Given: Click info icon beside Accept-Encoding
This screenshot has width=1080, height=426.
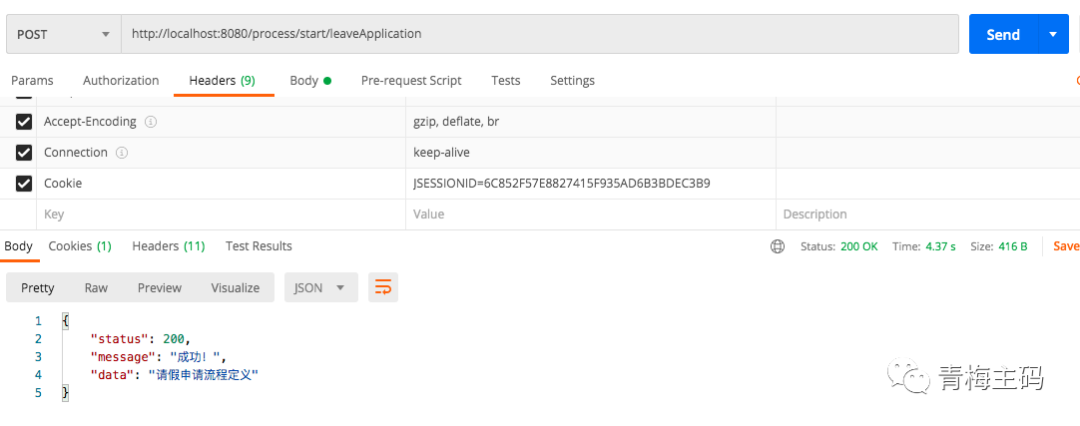Looking at the screenshot, I should (x=151, y=122).
